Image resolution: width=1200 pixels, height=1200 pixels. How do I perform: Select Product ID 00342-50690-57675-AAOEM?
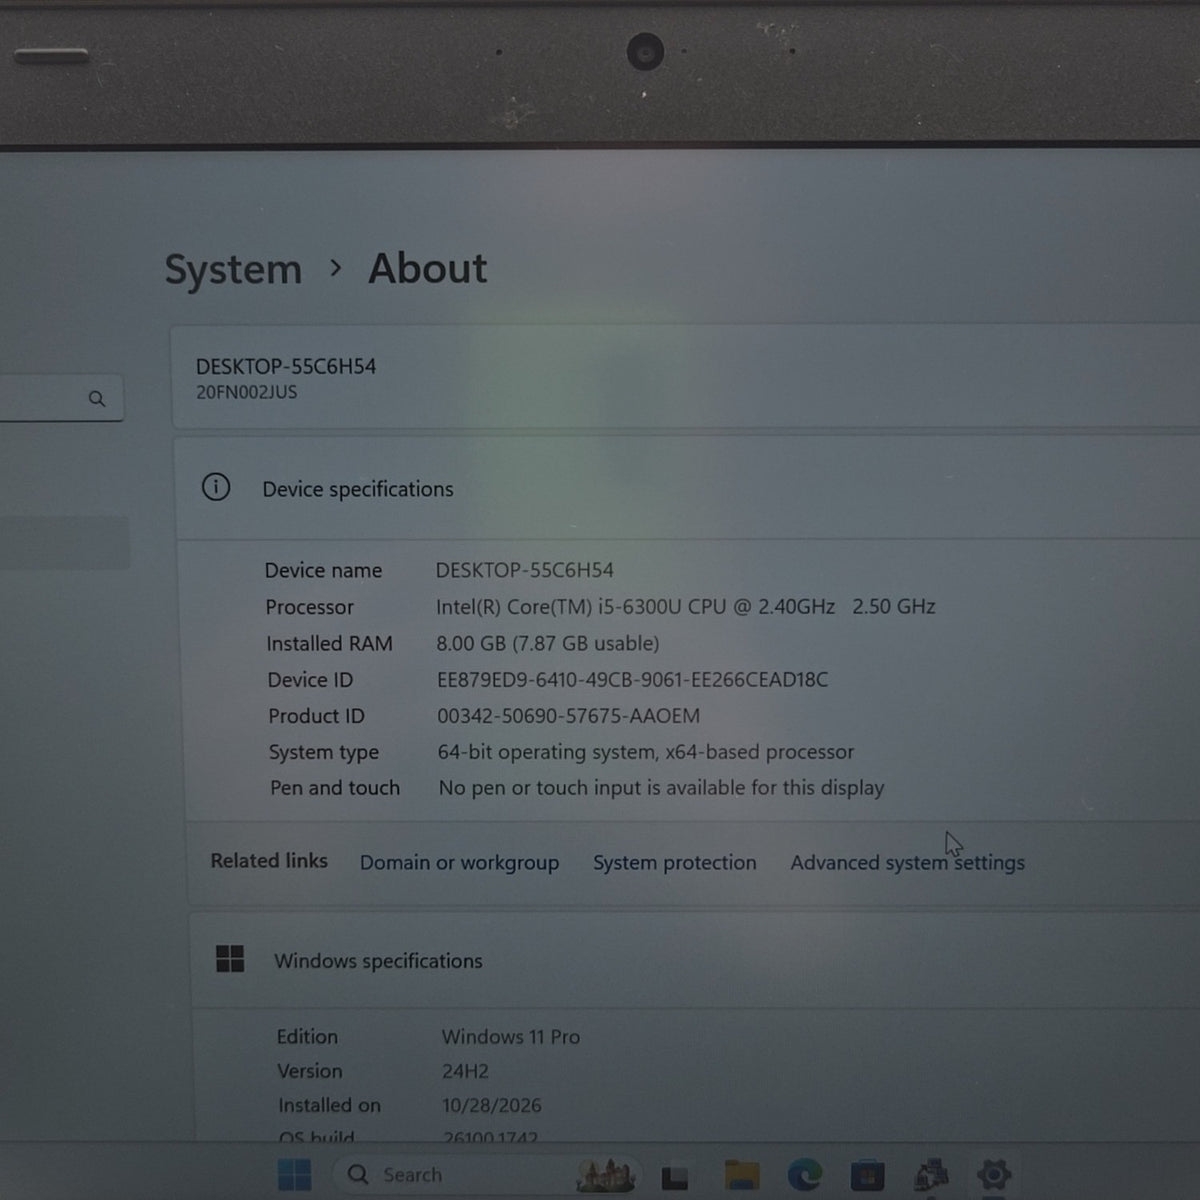point(568,716)
